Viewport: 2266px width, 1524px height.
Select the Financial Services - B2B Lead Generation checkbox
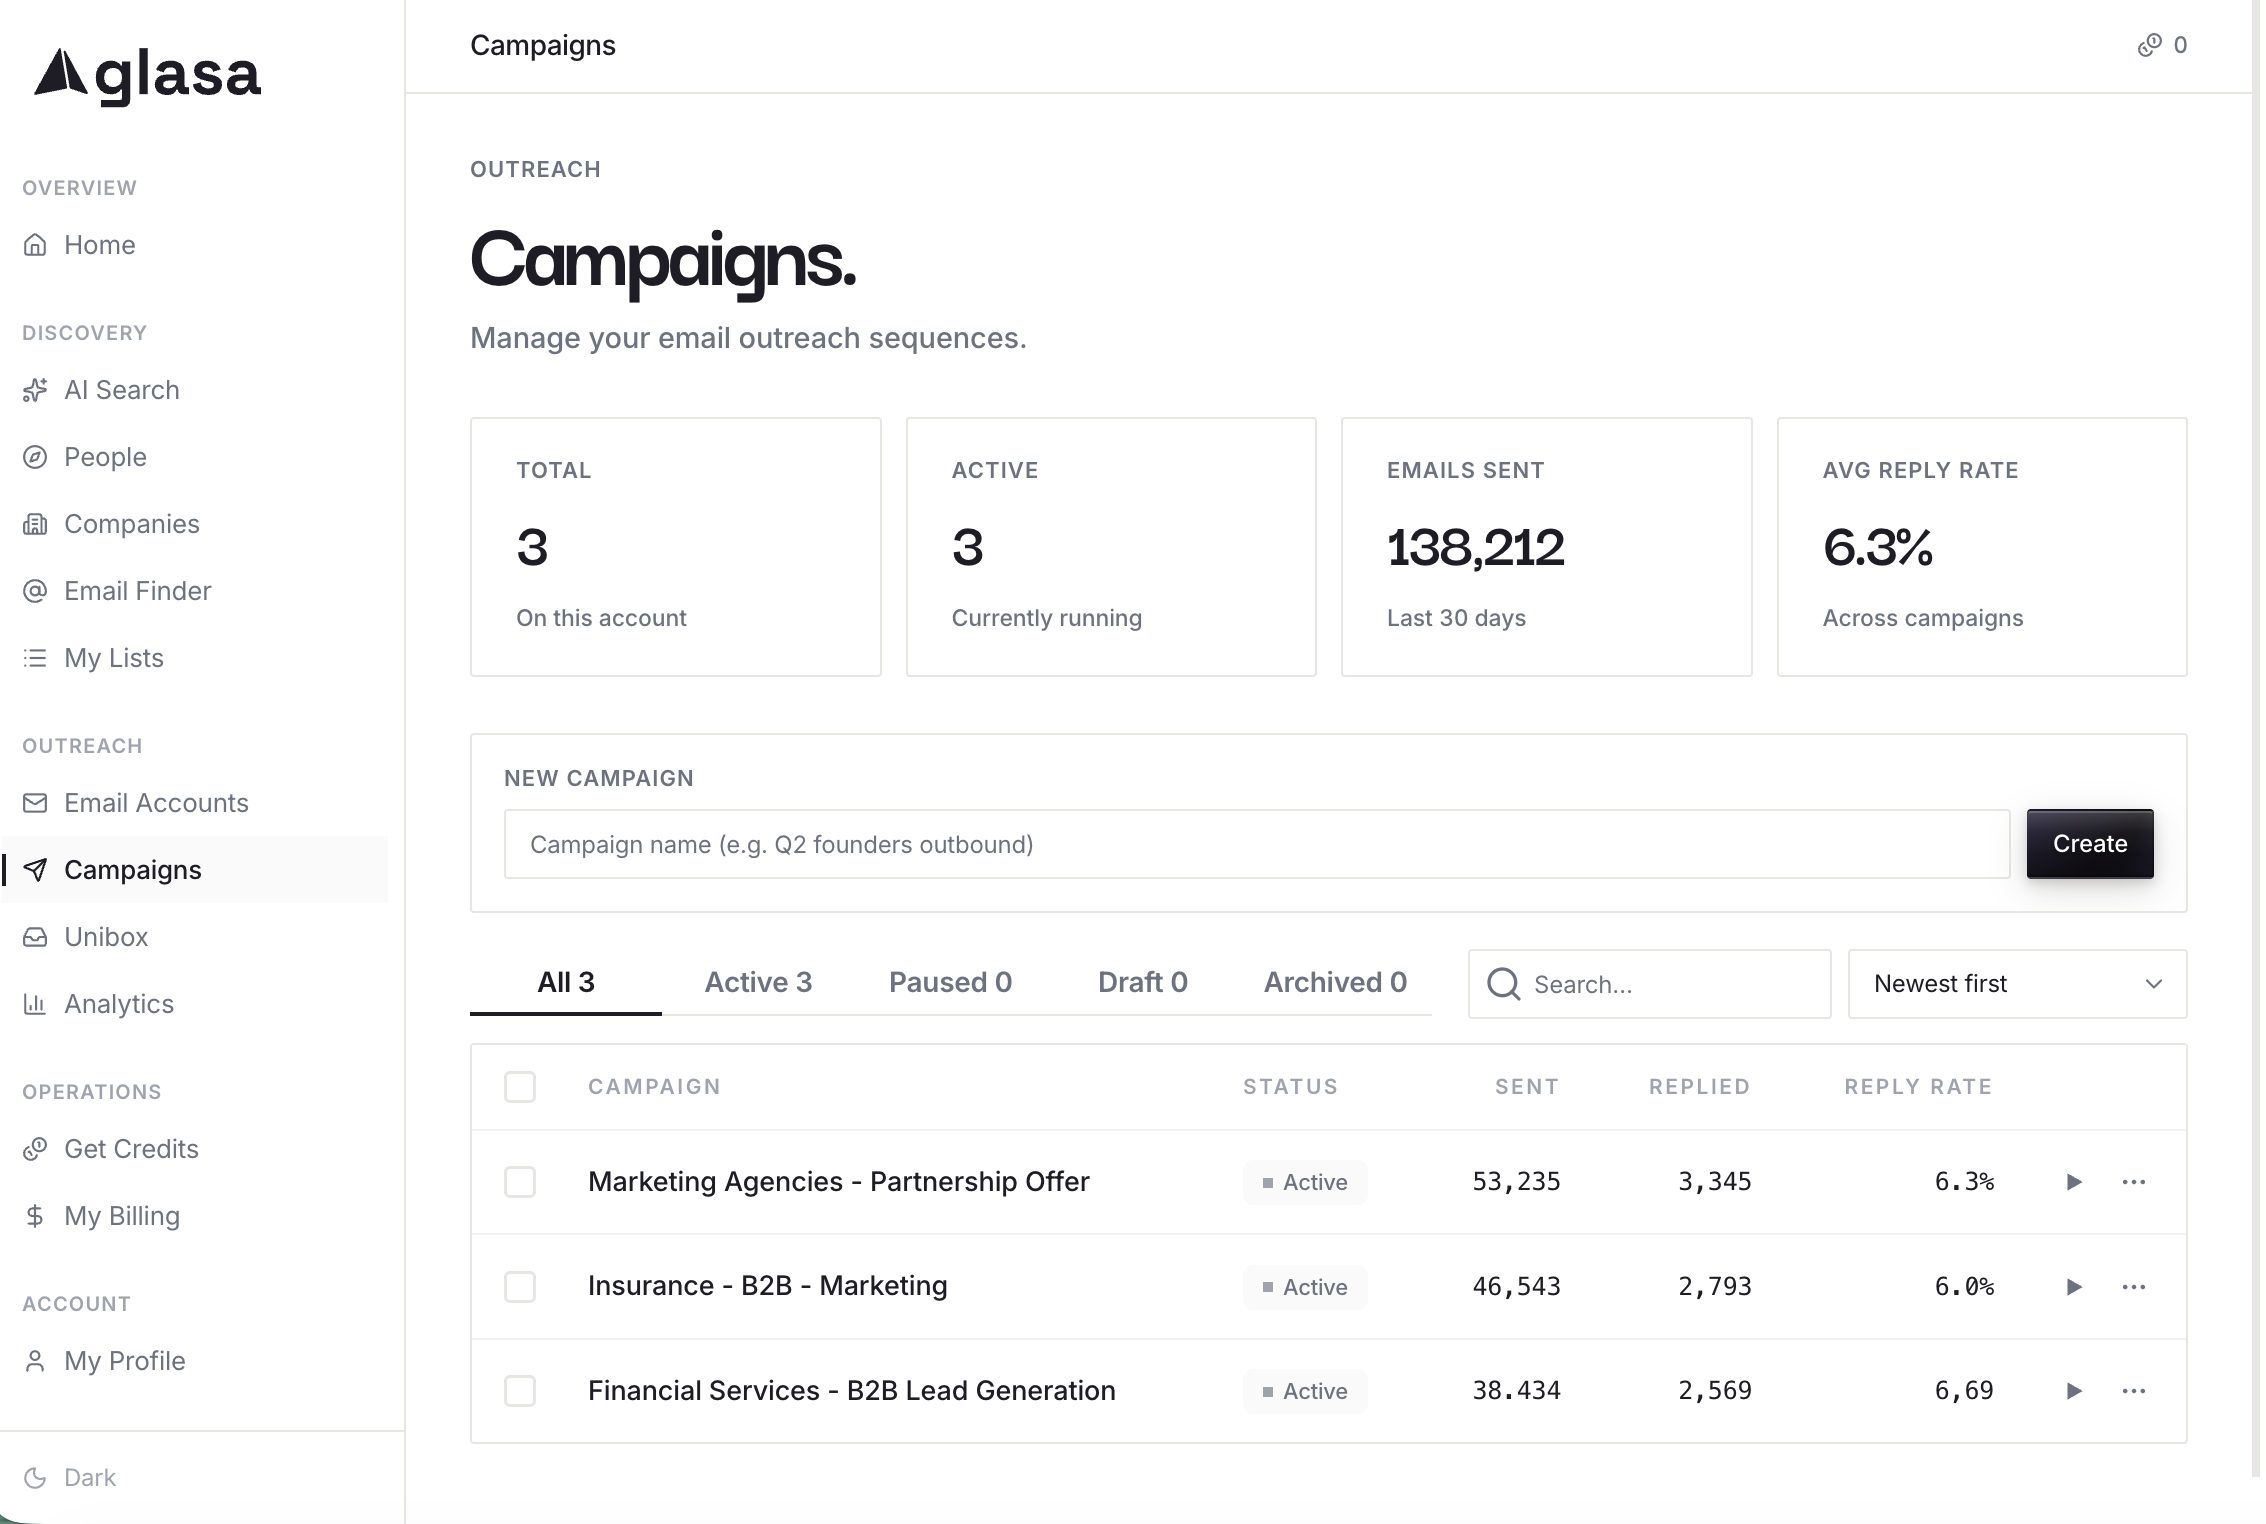(520, 1391)
